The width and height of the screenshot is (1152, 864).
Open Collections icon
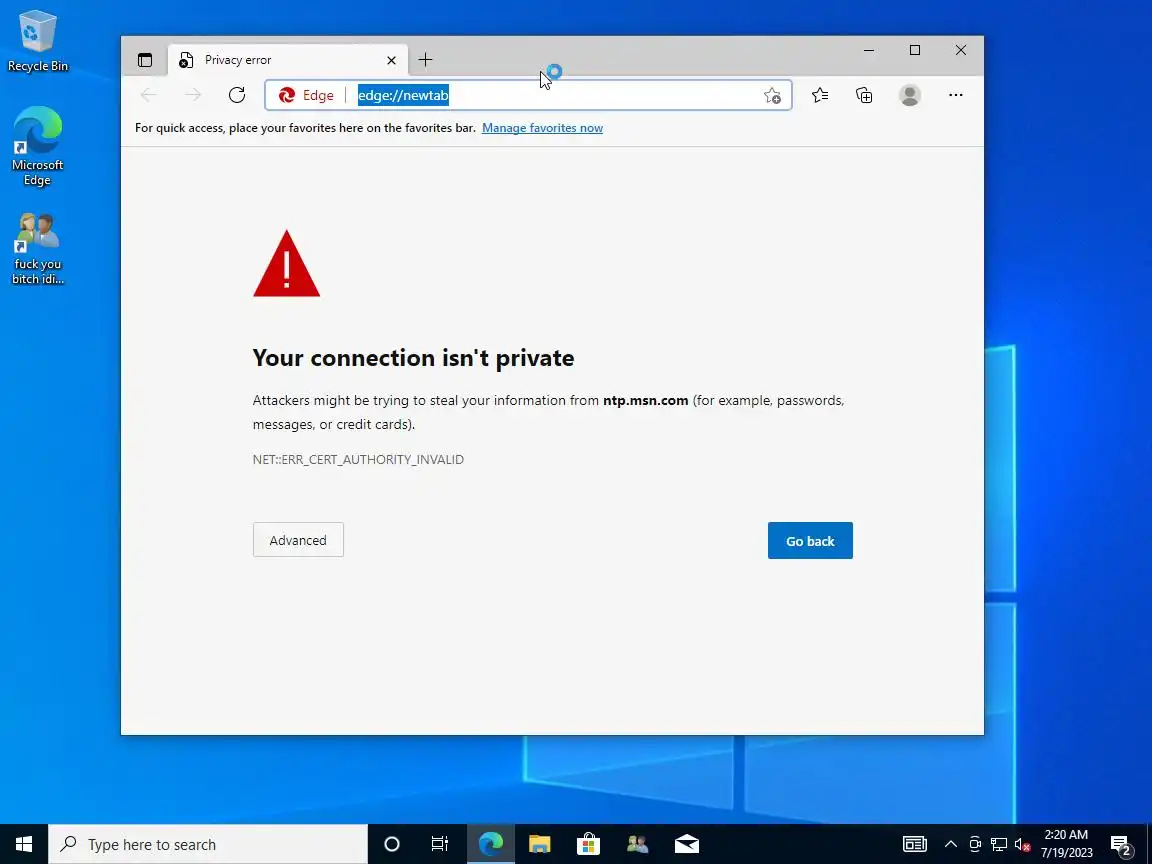pos(864,95)
